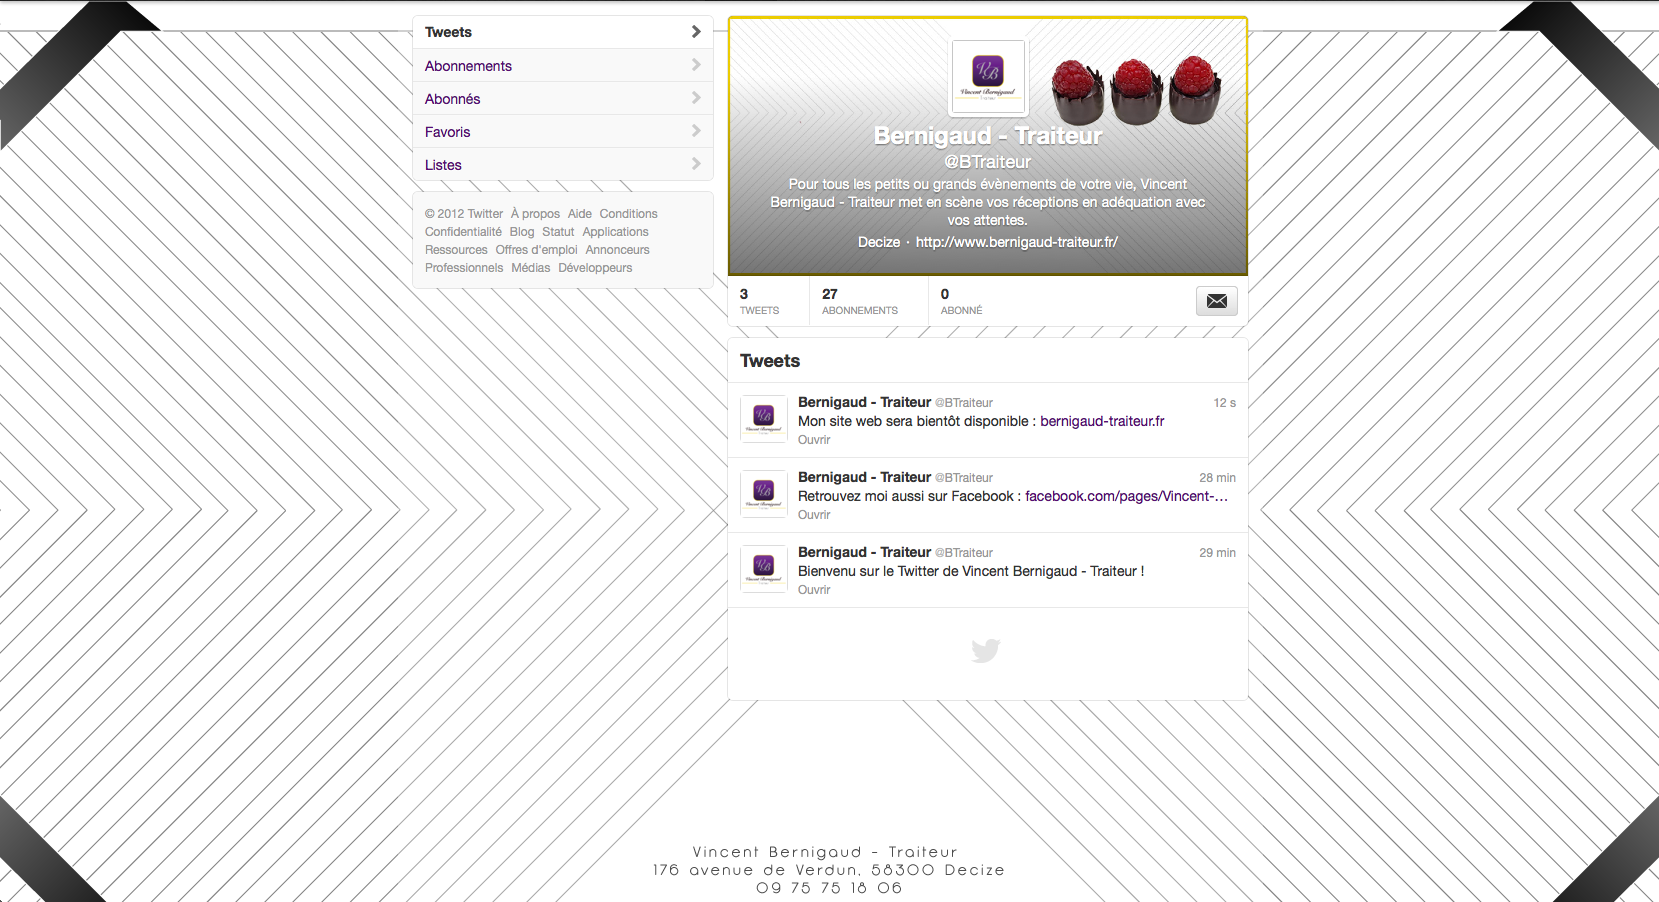
Task: View the 3 Tweets count
Action: point(759,301)
